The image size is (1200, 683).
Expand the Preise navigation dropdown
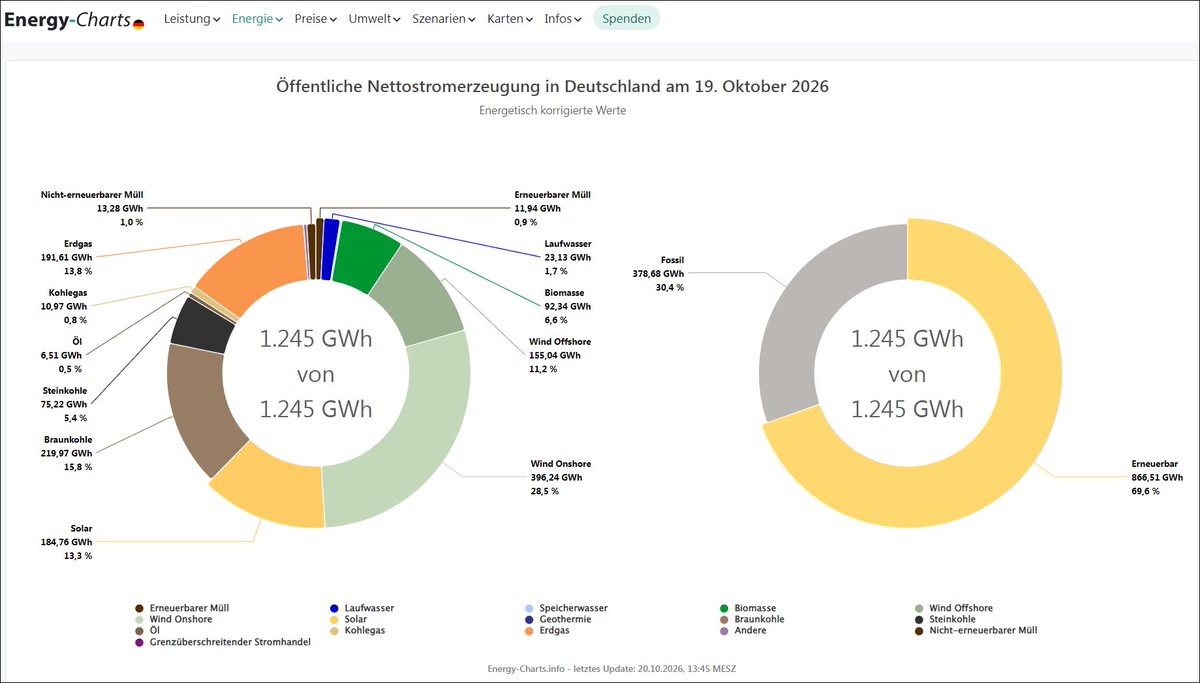click(315, 19)
